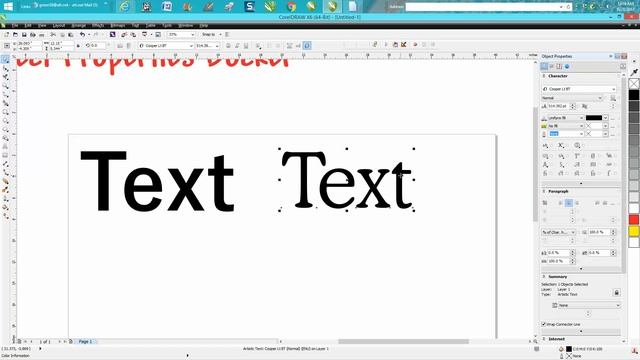This screenshot has height=360, width=640.
Task: Click the no-color swatch in palette
Action: coord(634,84)
